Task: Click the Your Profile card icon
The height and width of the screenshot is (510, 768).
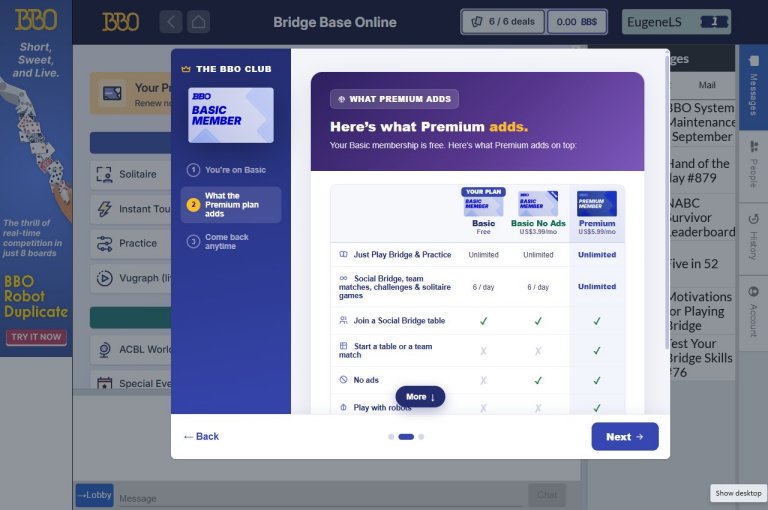Action: point(112,93)
